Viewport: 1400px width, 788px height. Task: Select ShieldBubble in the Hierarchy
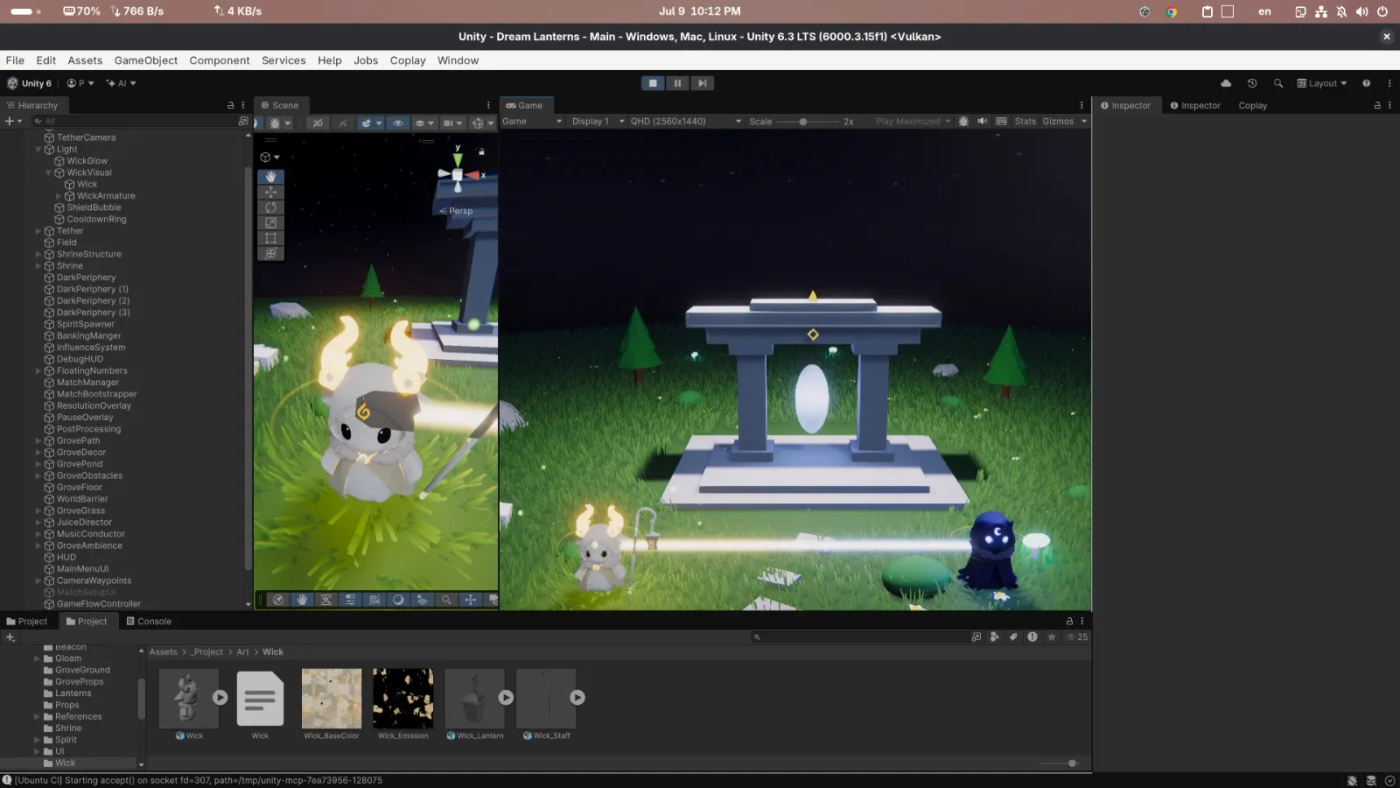coord(95,207)
